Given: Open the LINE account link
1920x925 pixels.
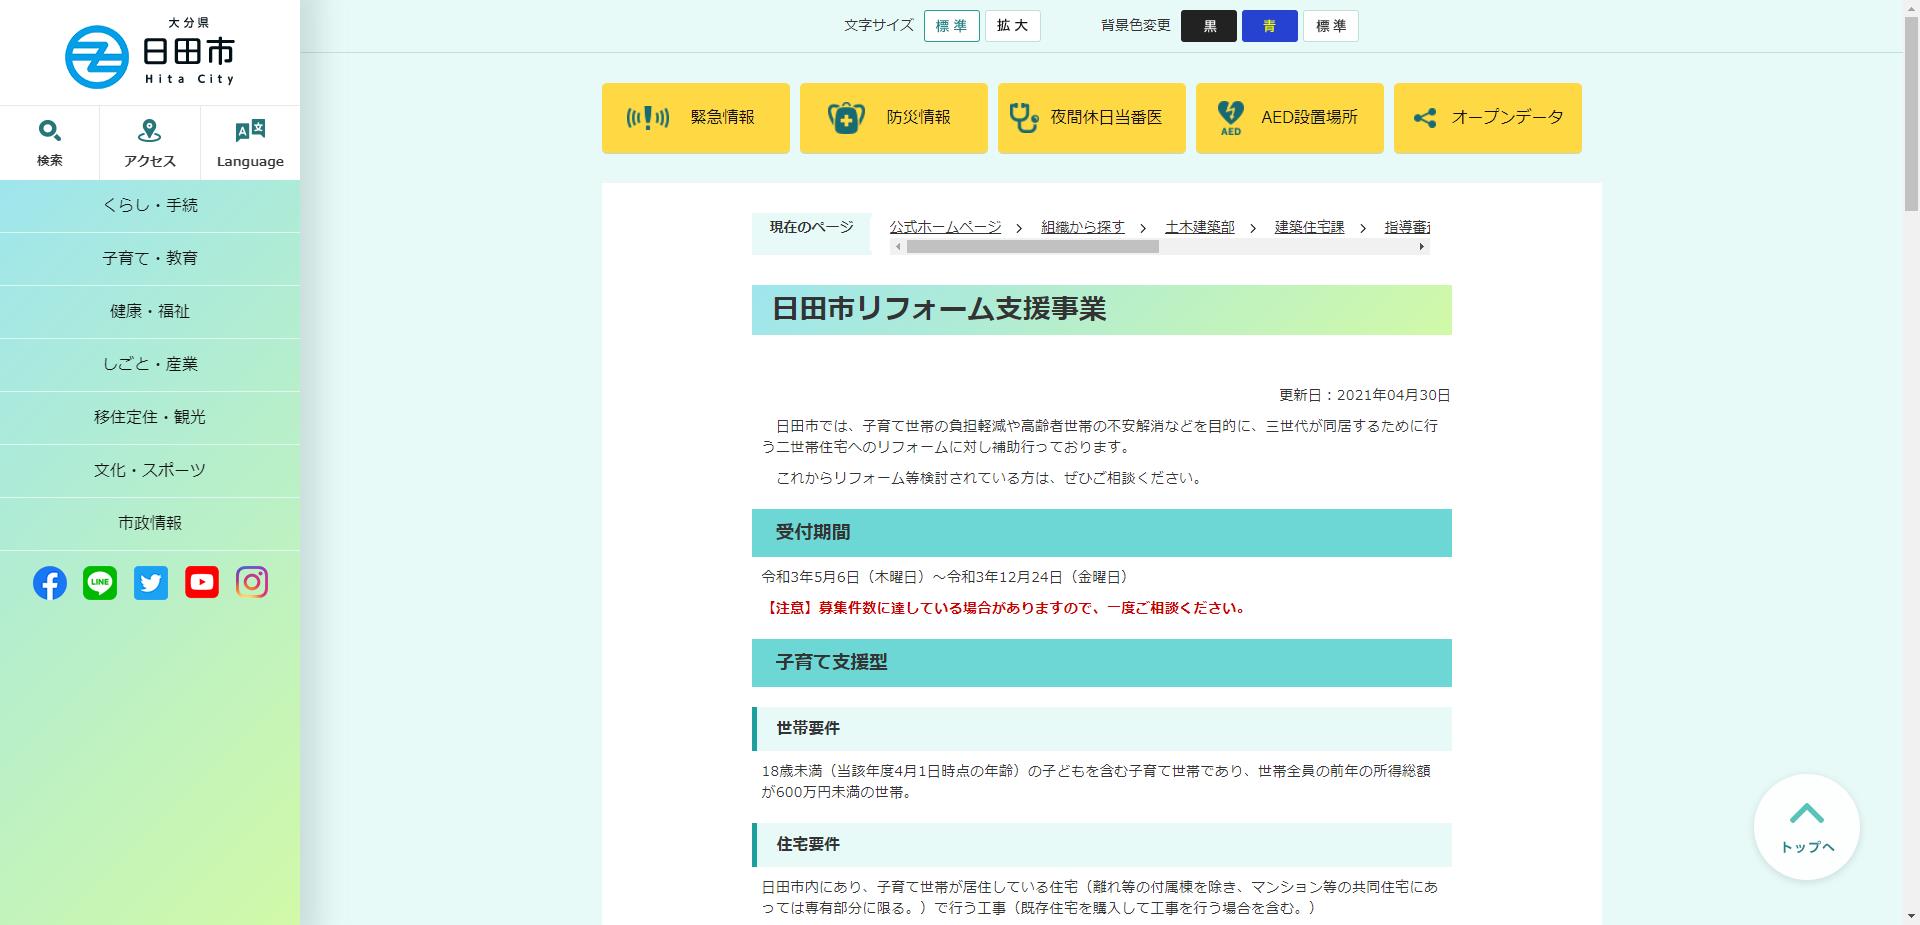Looking at the screenshot, I should click(100, 583).
